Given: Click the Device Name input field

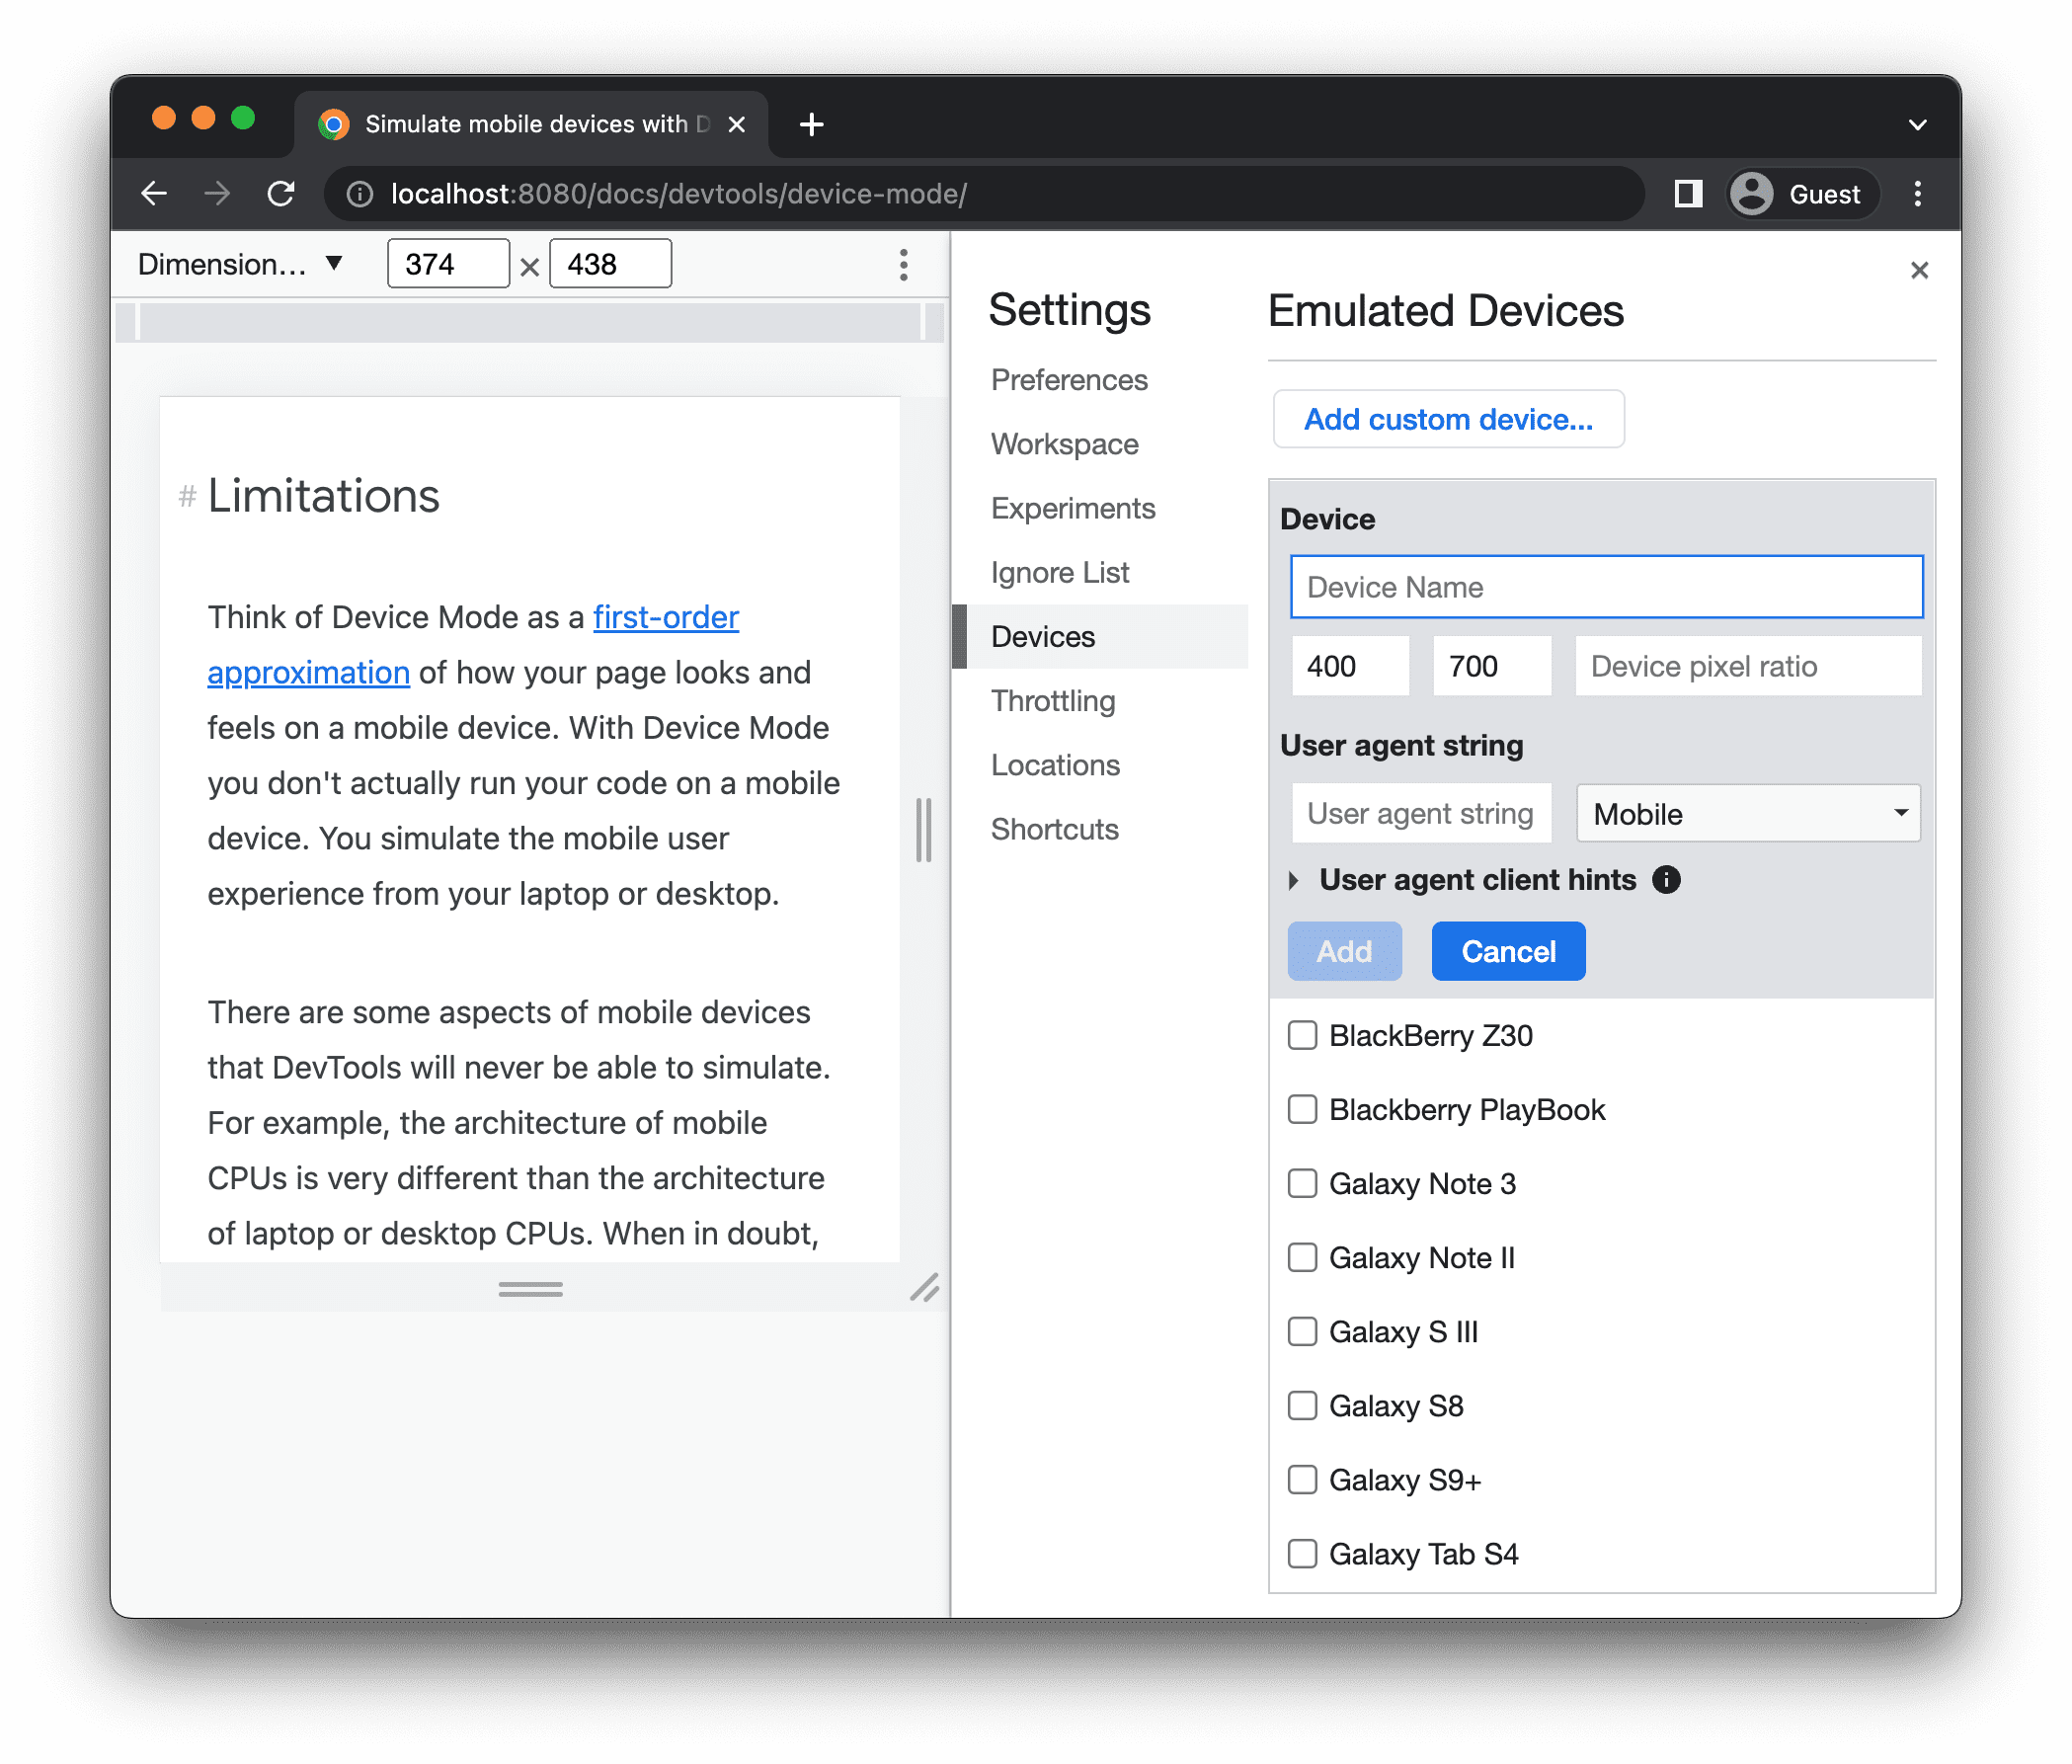Looking at the screenshot, I should 1605,587.
